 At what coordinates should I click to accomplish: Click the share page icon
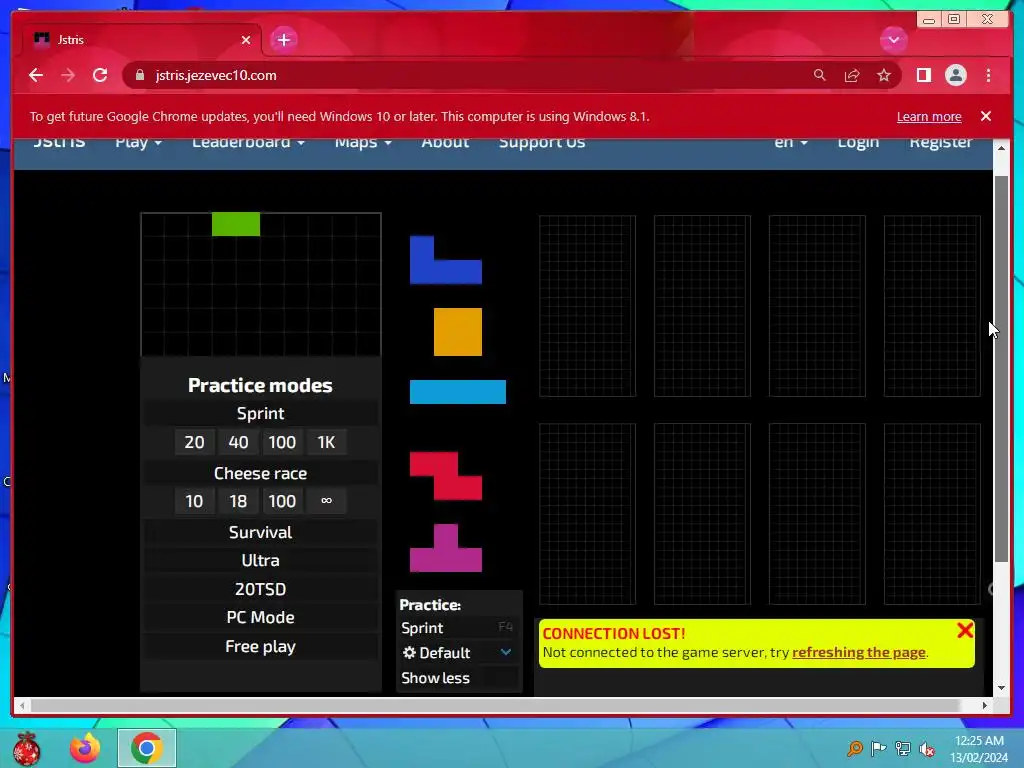[852, 75]
